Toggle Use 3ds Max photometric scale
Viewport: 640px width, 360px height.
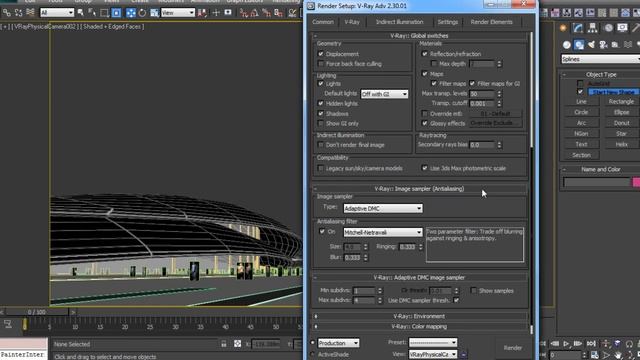[425, 168]
